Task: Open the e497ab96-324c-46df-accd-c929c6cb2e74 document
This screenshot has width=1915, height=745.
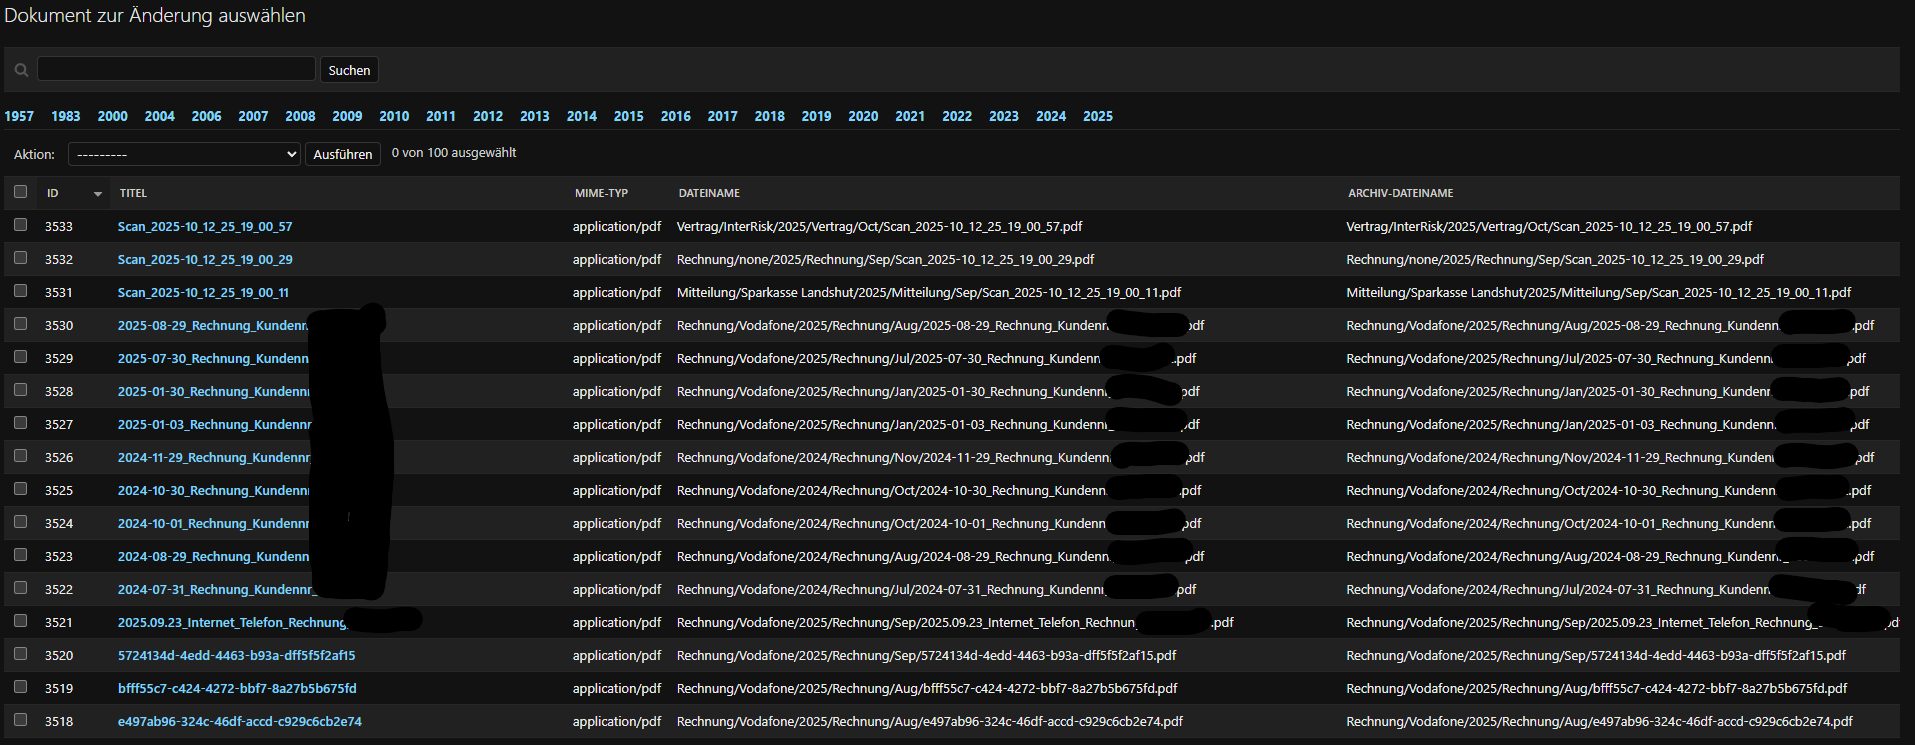Action: pos(239,722)
